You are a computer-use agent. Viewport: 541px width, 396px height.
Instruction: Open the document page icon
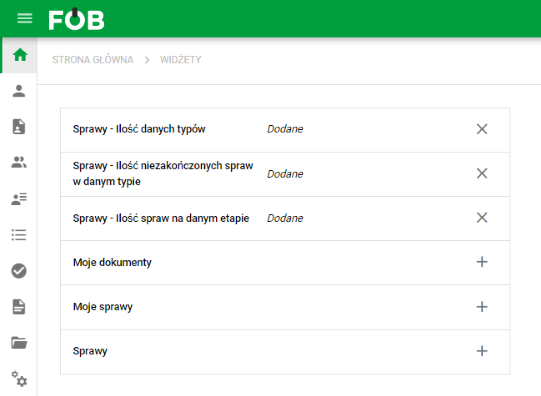(x=19, y=307)
